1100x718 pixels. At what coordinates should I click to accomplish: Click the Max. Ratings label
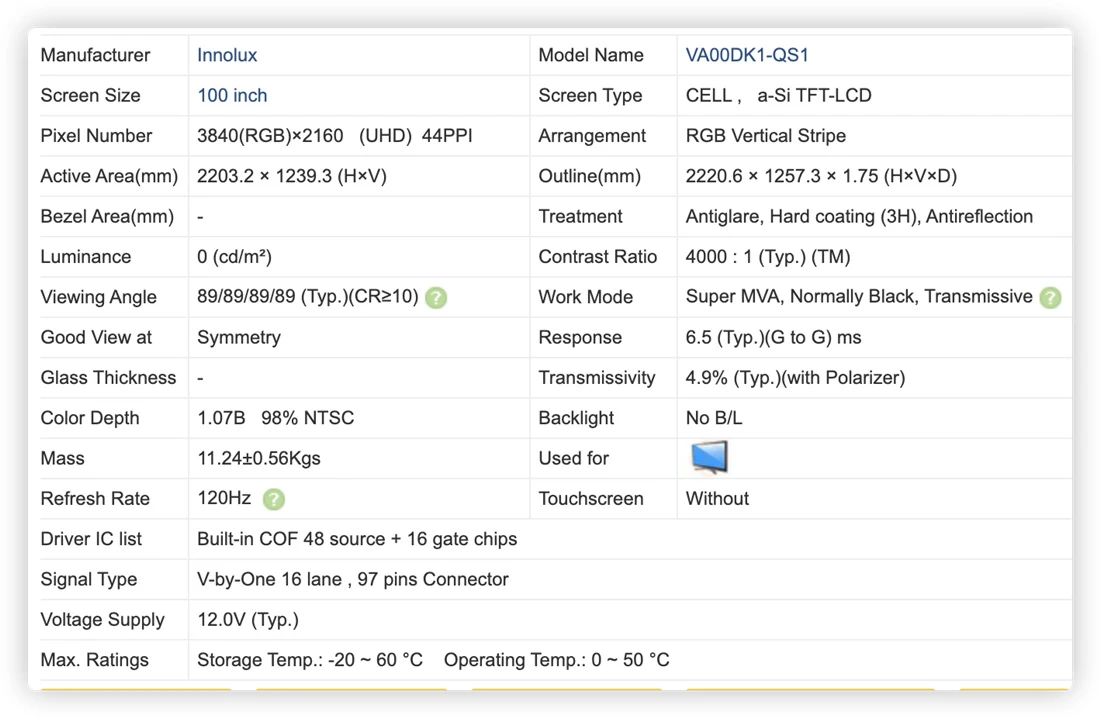[95, 660]
